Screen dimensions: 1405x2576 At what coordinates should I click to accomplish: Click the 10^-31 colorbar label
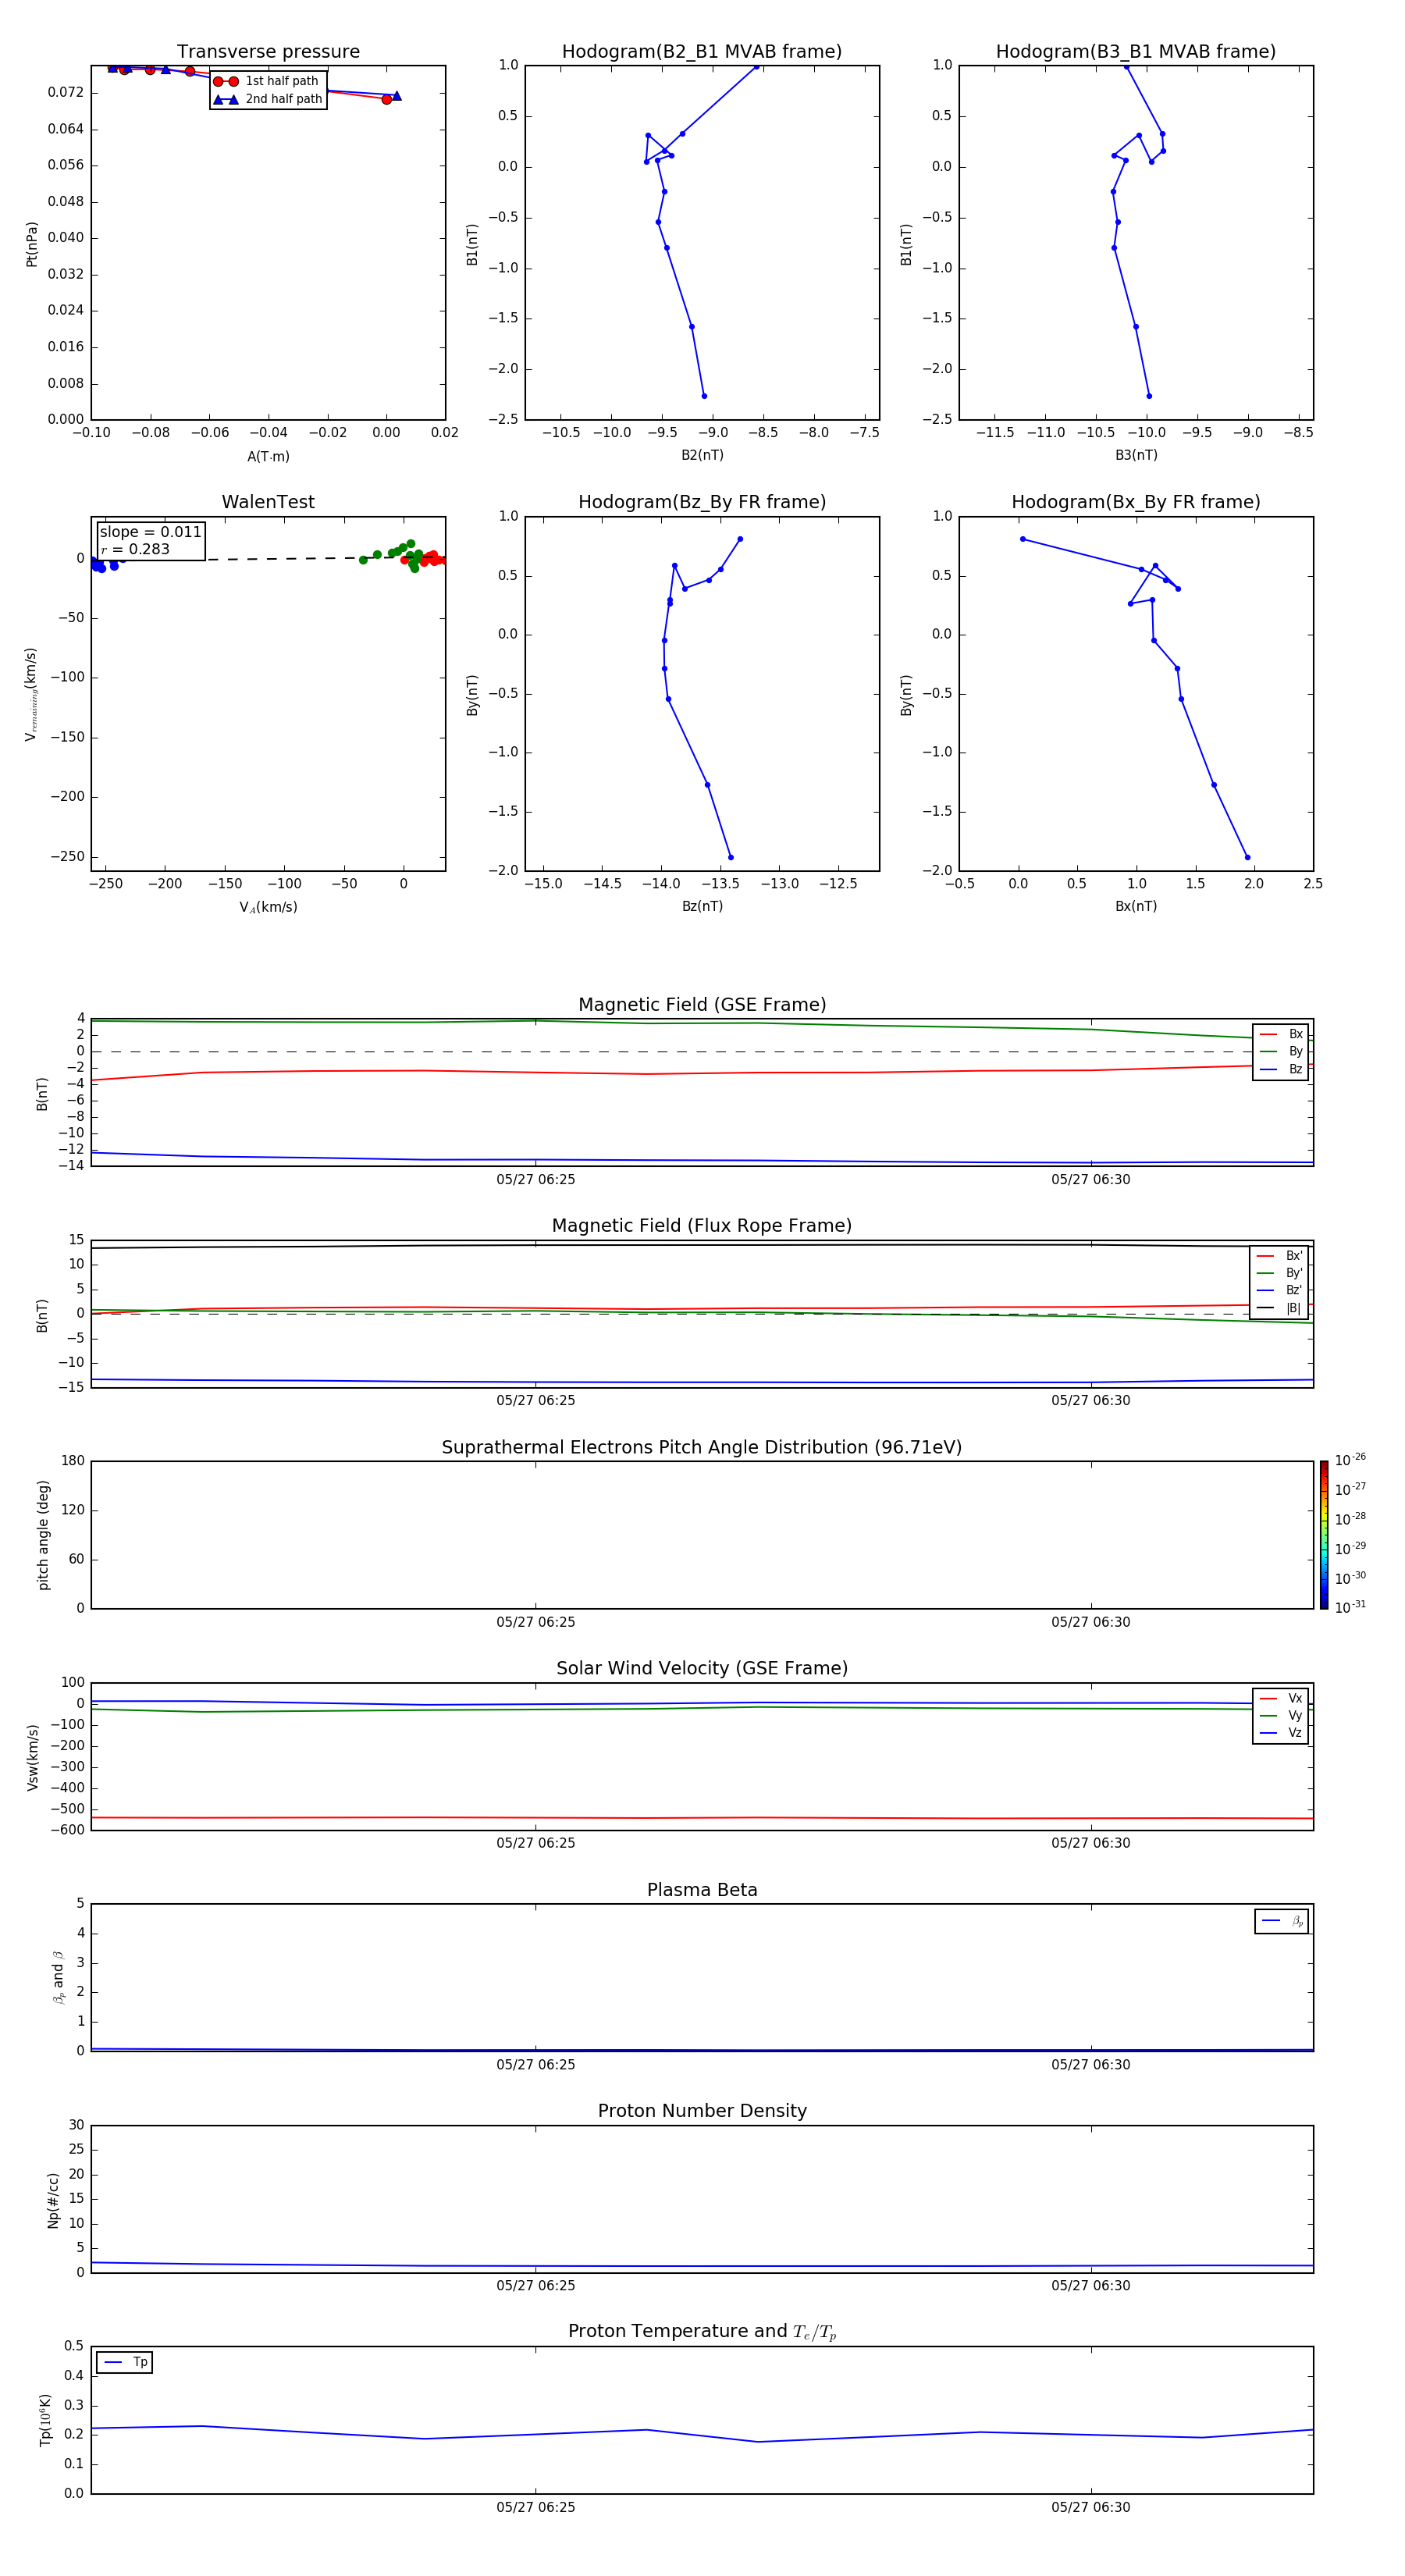(x=1350, y=1607)
